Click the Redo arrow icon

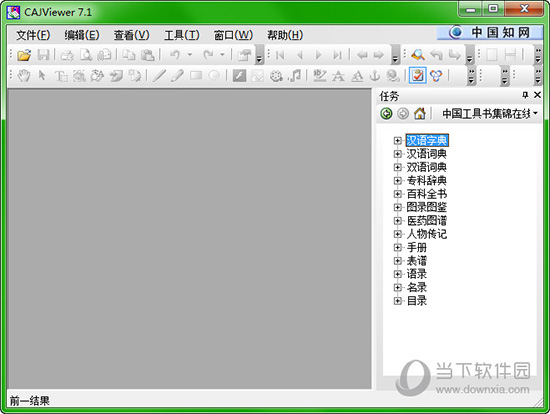coord(208,55)
